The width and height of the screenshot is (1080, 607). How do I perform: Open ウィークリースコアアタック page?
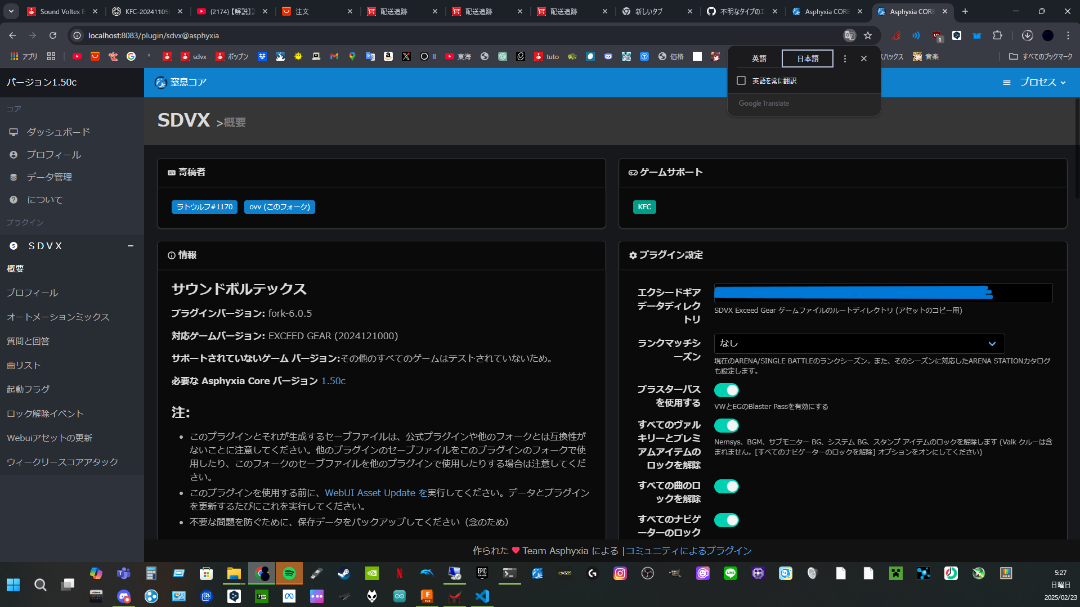point(62,462)
